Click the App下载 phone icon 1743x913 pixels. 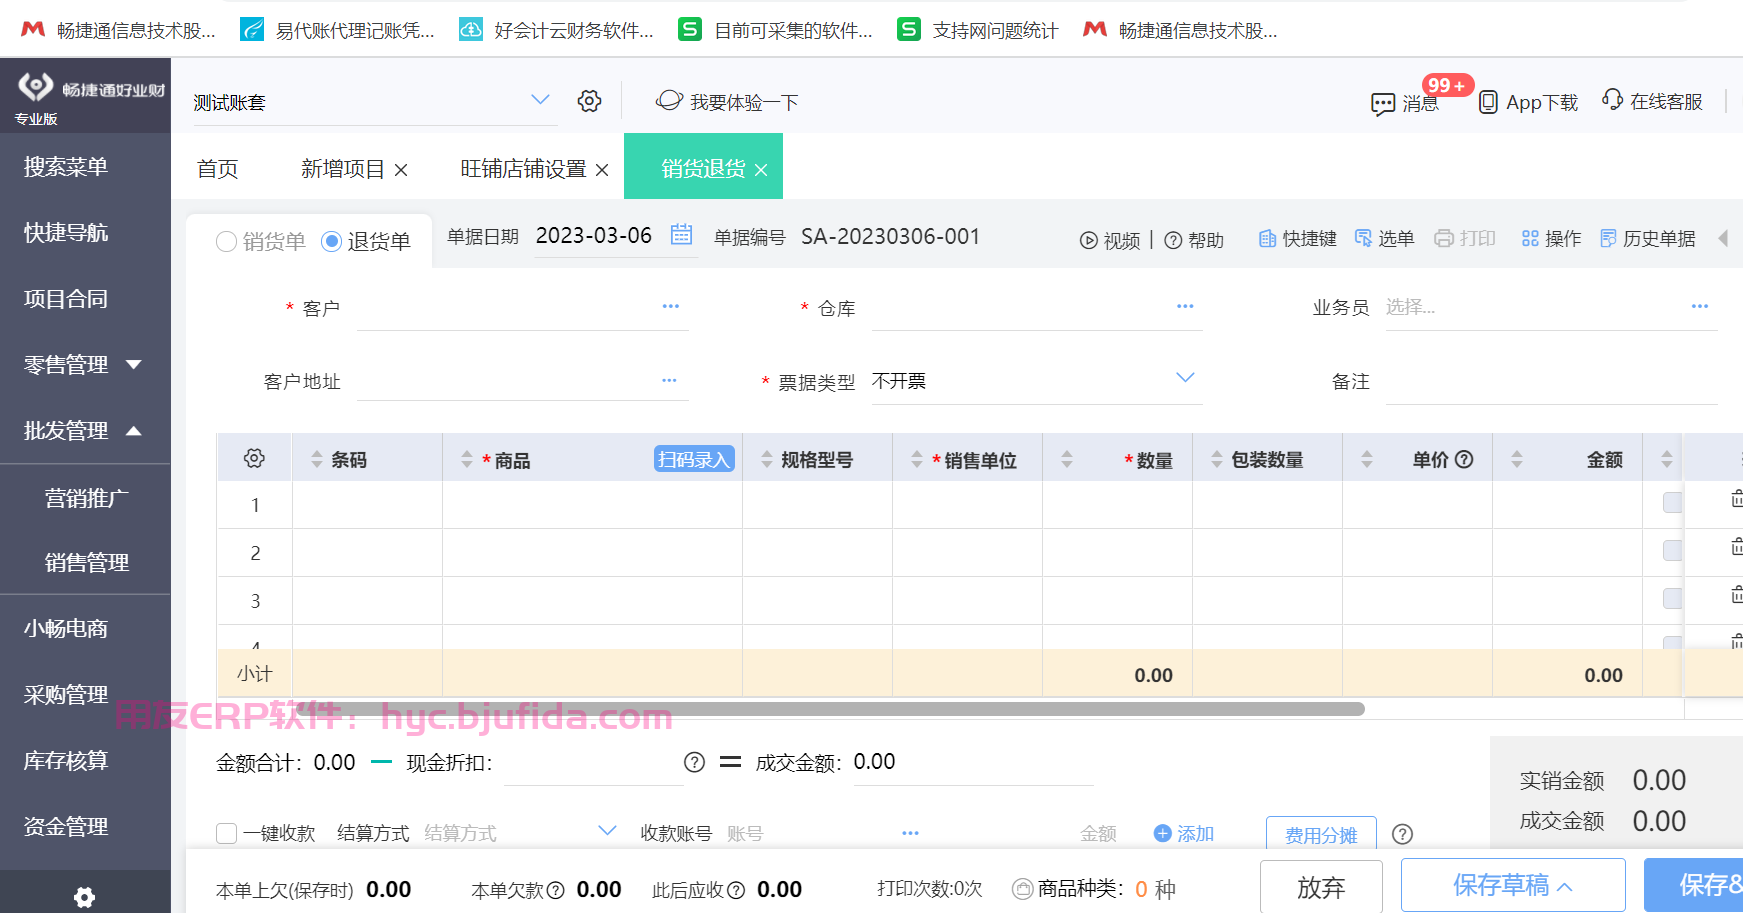coord(1488,102)
